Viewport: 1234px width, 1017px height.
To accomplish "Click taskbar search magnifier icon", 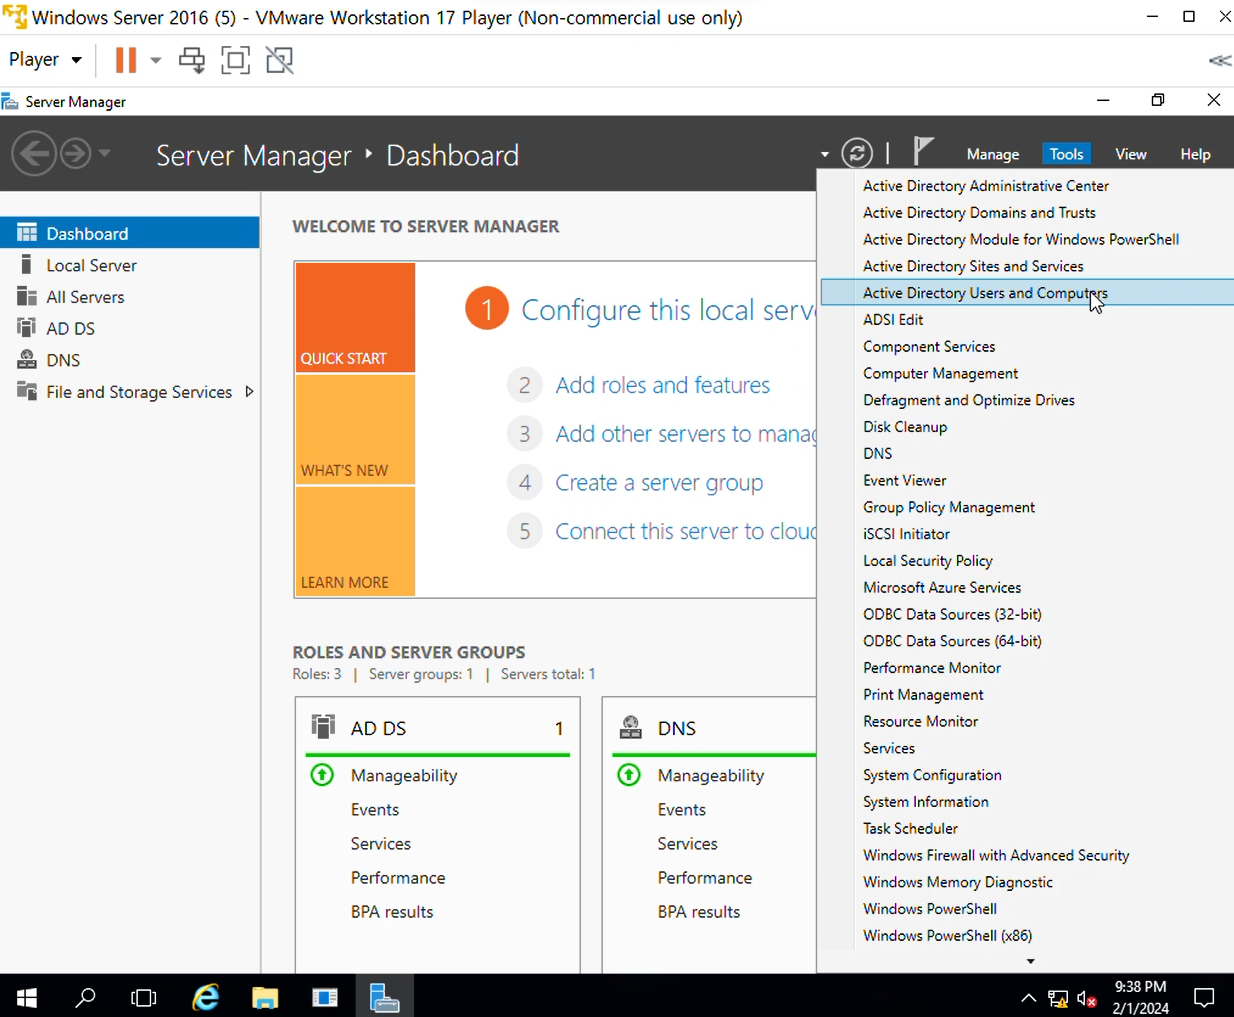I will point(86,997).
